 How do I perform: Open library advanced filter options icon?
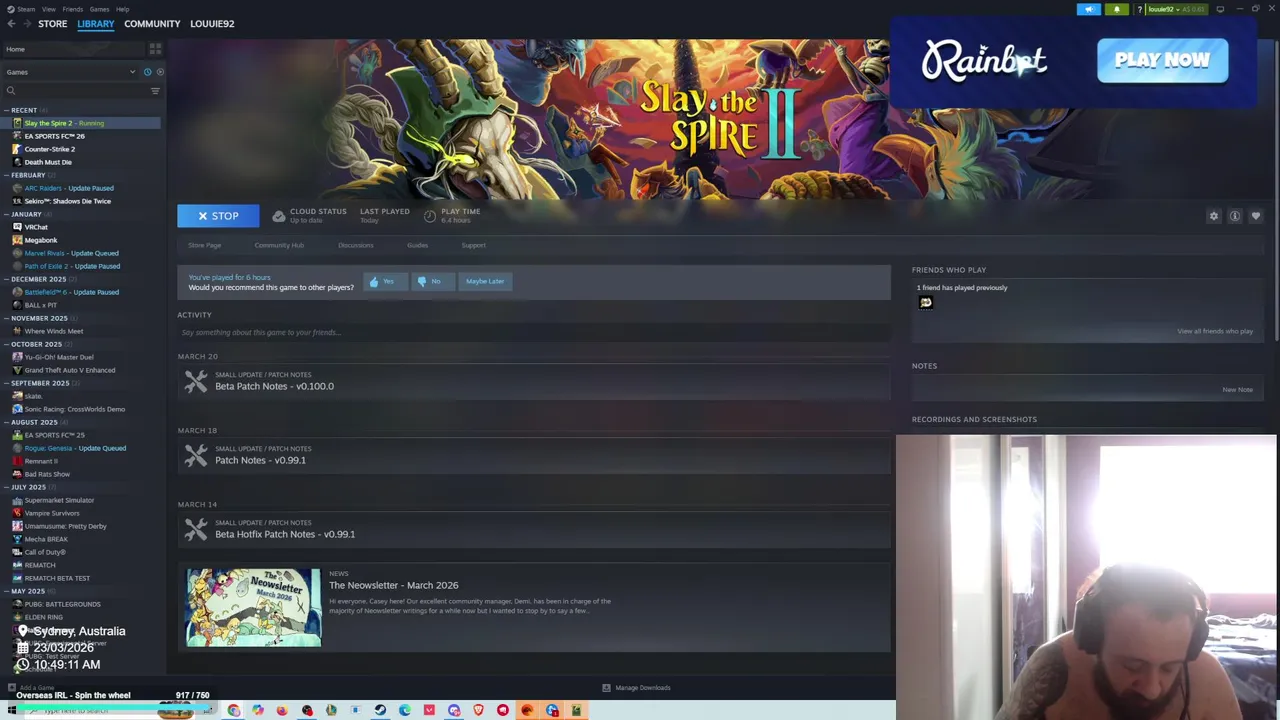[155, 91]
